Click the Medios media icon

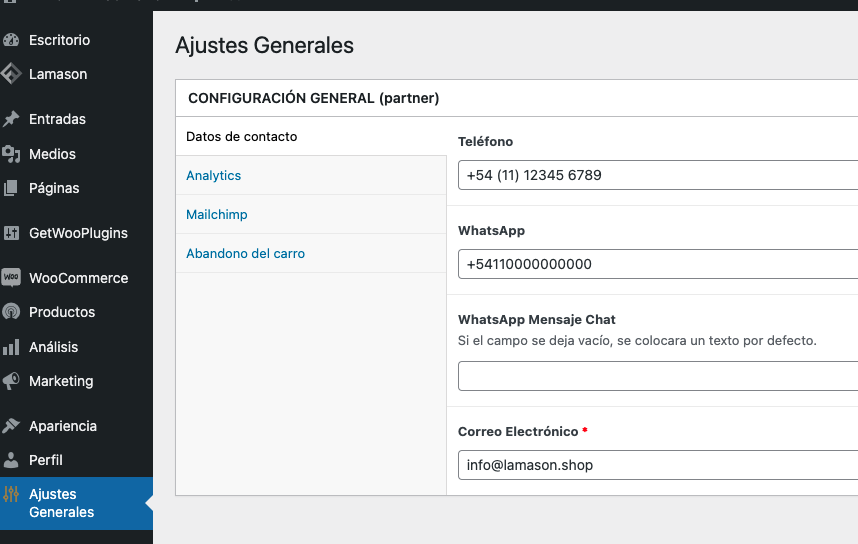click(x=12, y=154)
